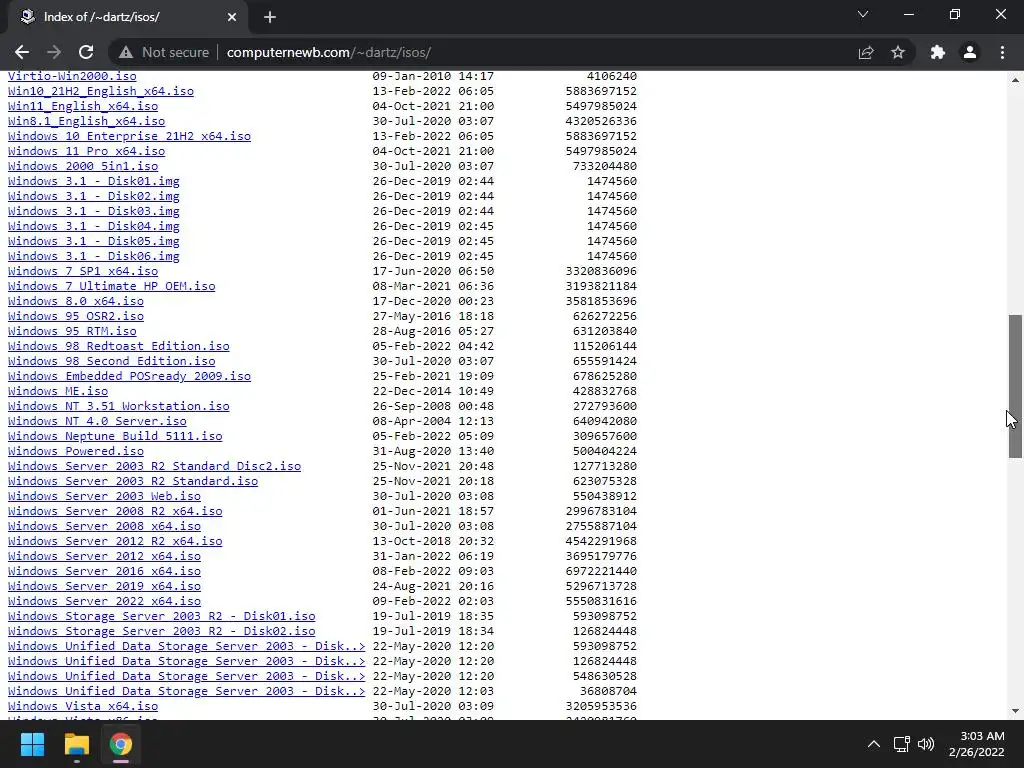This screenshot has height=768, width=1024.
Task: Open Windows Neptune Build 5111.iso
Action: point(115,437)
